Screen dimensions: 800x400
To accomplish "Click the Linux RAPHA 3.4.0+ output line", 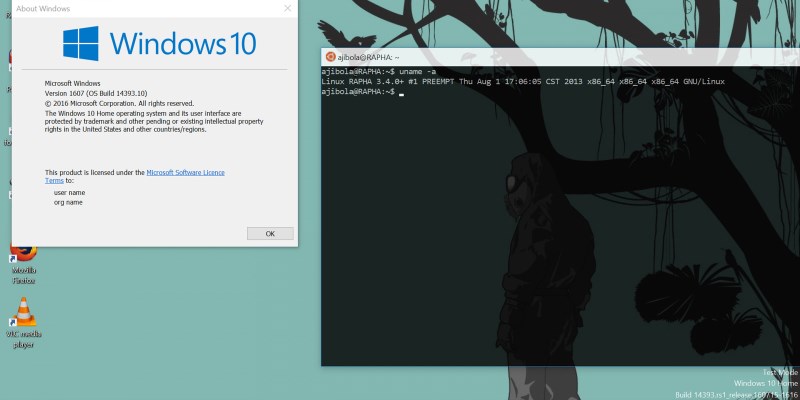I will [523, 82].
